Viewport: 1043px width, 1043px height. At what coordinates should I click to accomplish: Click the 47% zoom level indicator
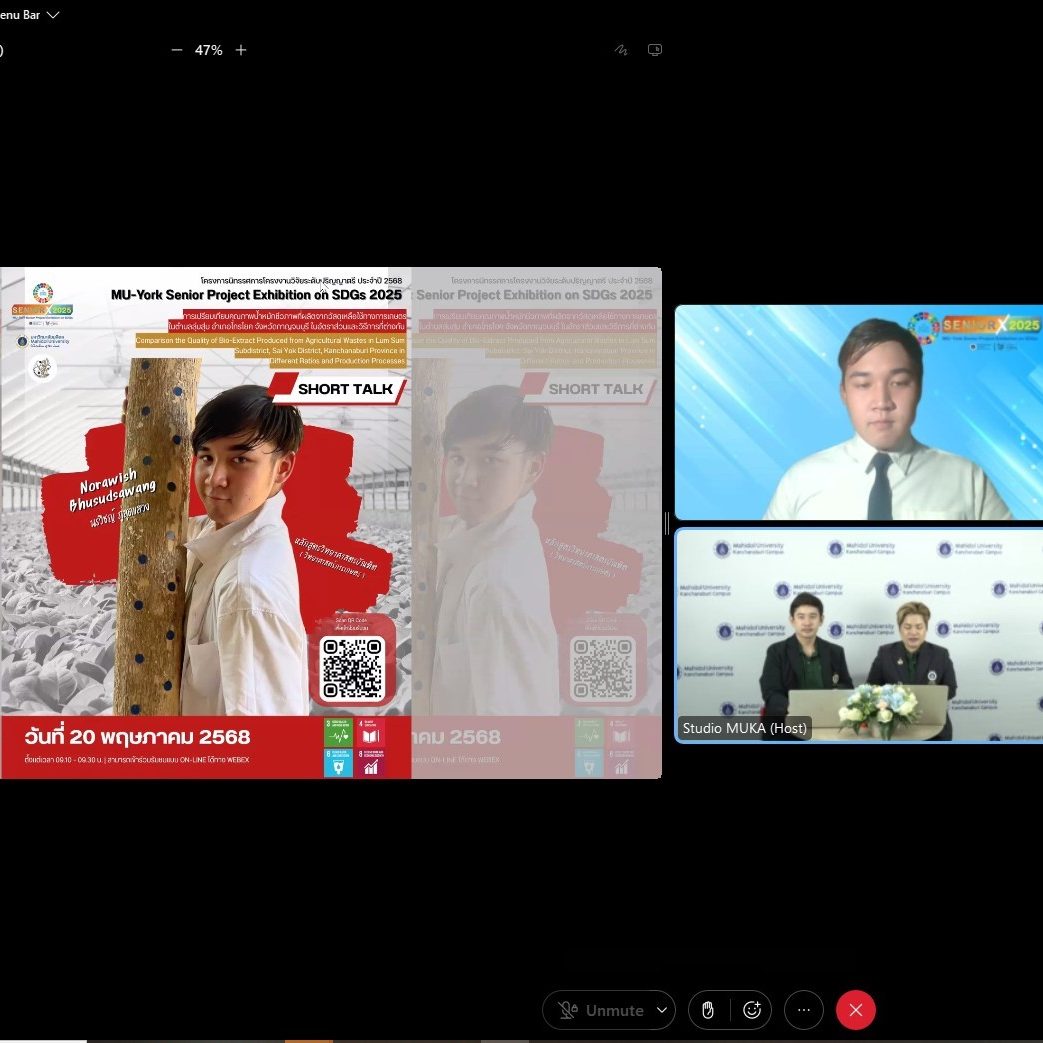click(209, 50)
